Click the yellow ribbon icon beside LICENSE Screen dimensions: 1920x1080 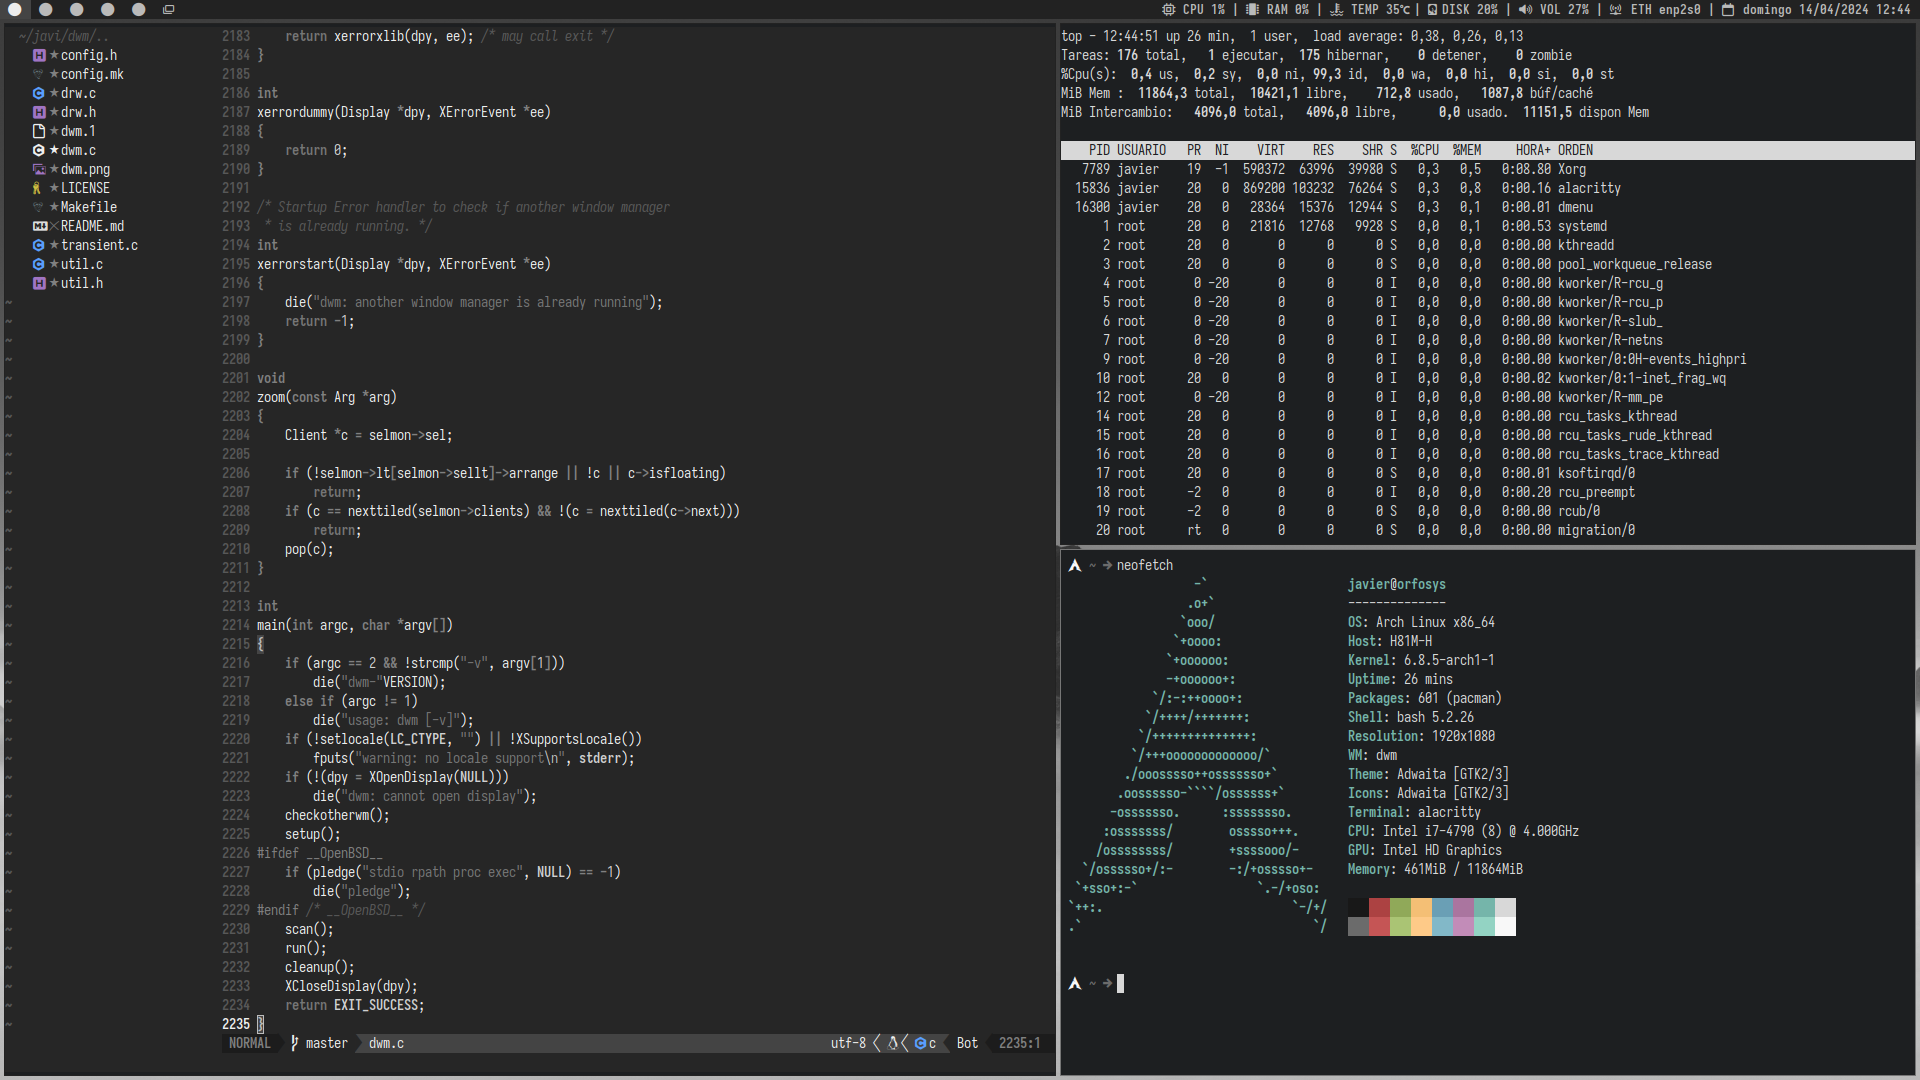click(x=37, y=188)
